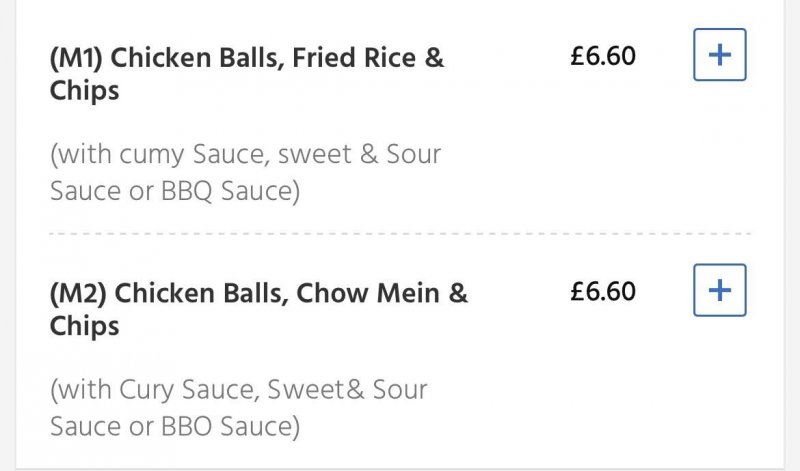This screenshot has width=800, height=471.
Task: Select the M2 sauce options description
Action: tap(238, 408)
